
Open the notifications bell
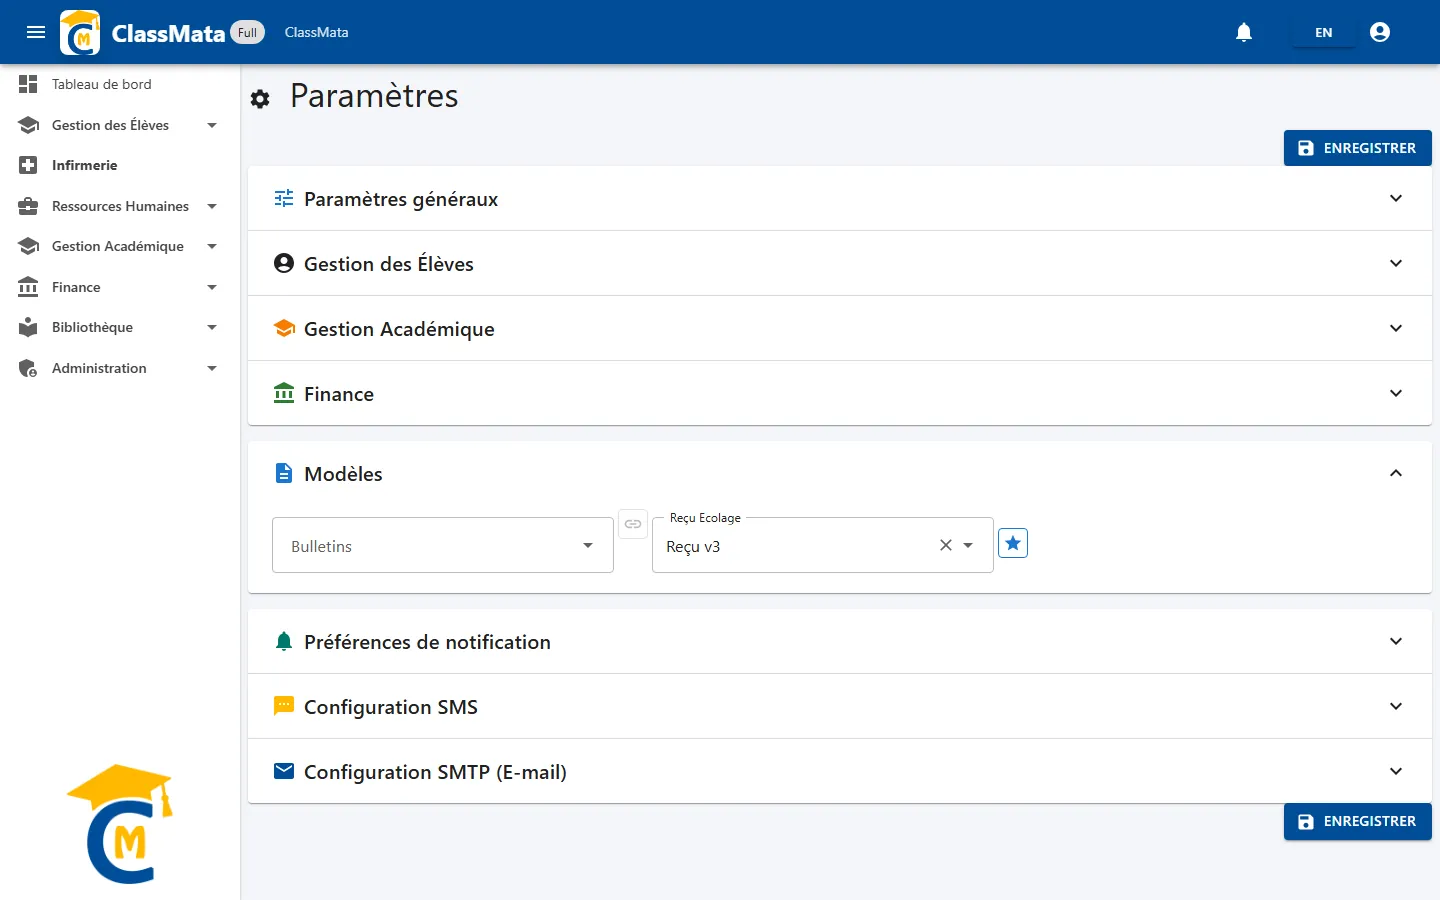pos(1244,32)
